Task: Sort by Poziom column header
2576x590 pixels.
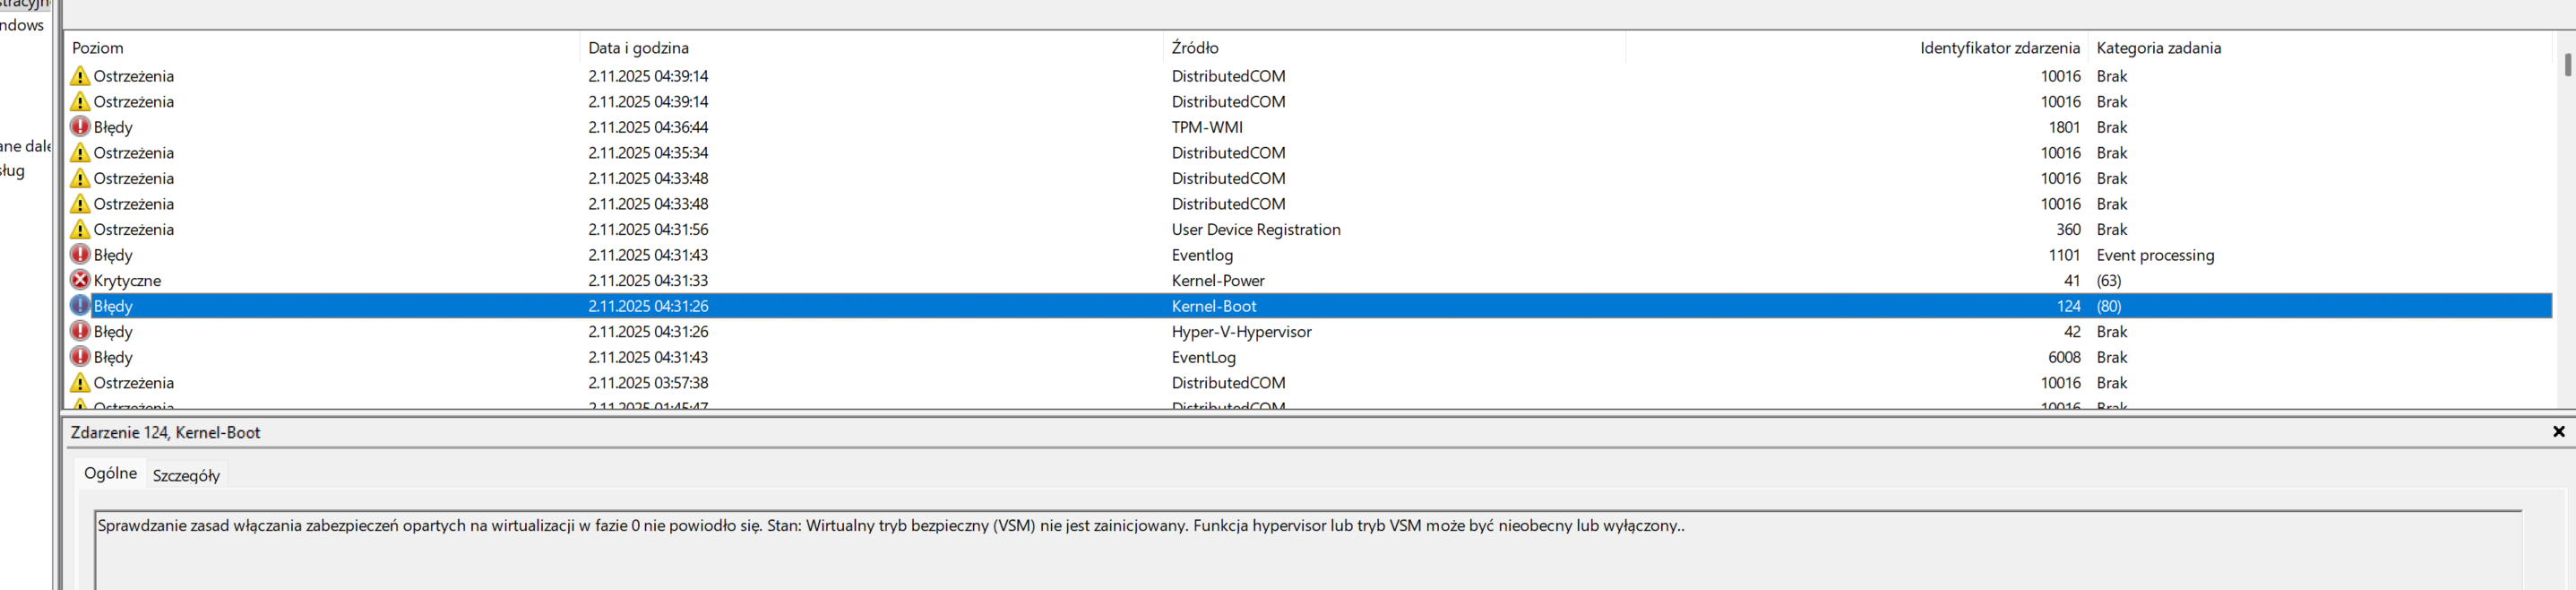Action: (98, 48)
